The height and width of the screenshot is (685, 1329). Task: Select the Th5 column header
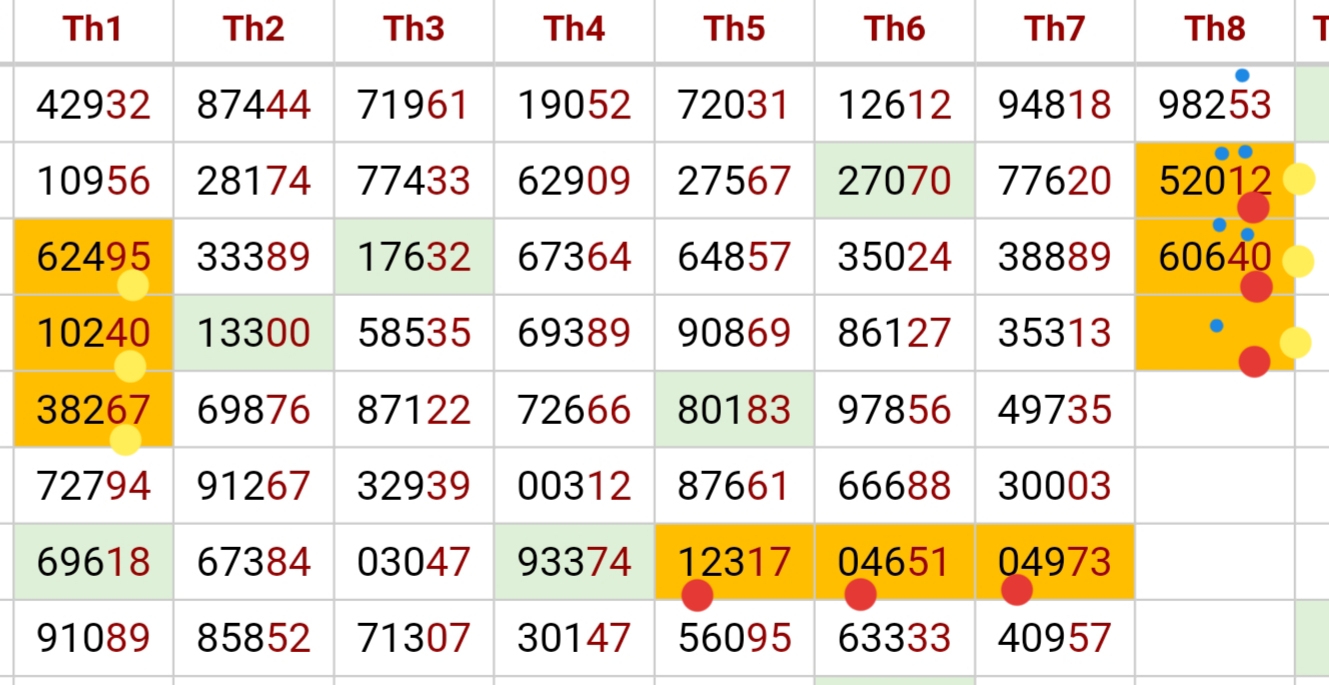[x=735, y=30]
